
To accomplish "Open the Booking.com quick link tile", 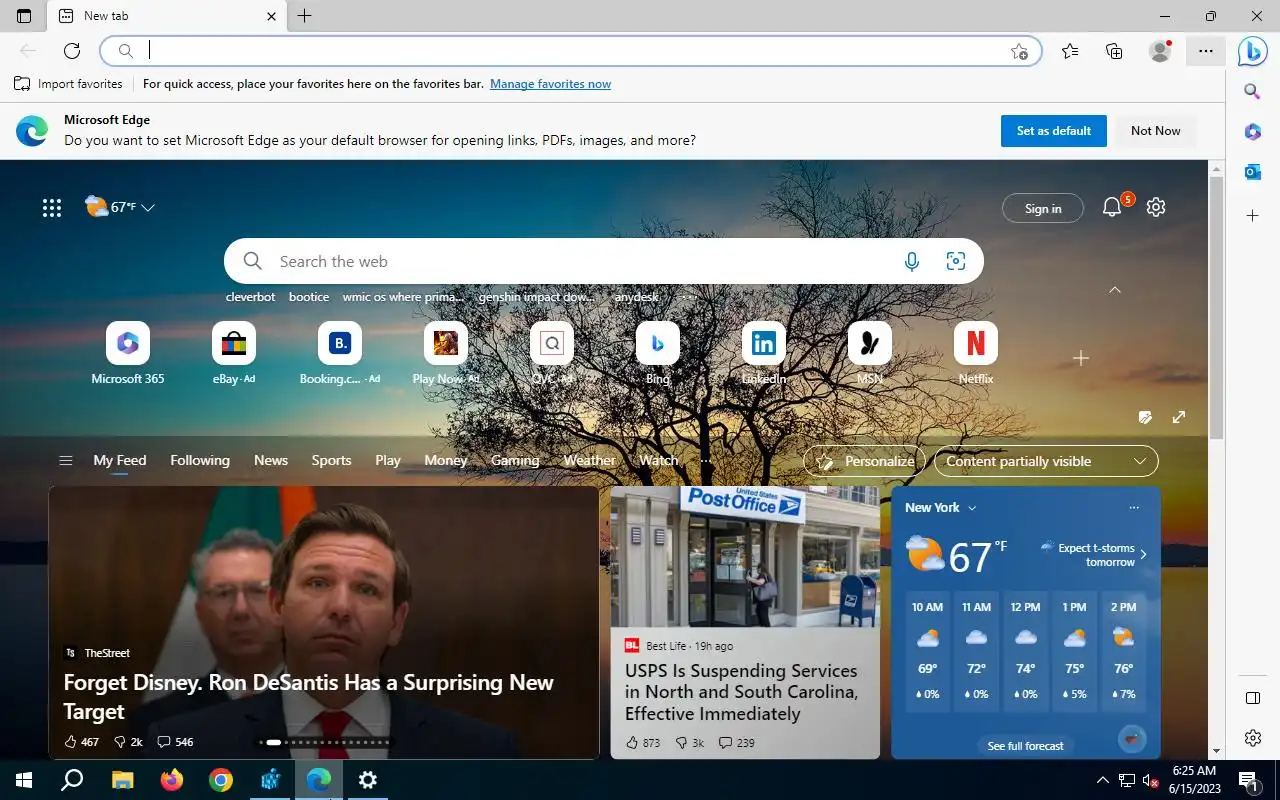I will pyautogui.click(x=340, y=354).
